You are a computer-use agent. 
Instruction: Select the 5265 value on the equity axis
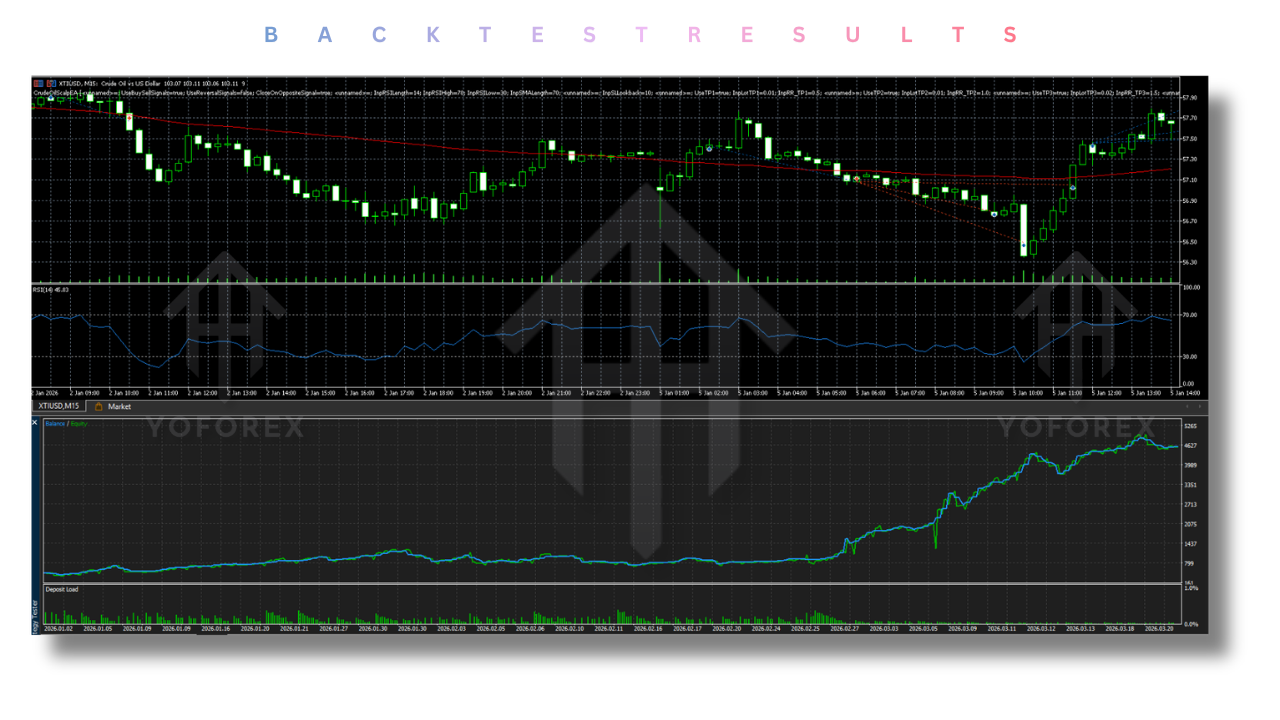tap(1193, 426)
